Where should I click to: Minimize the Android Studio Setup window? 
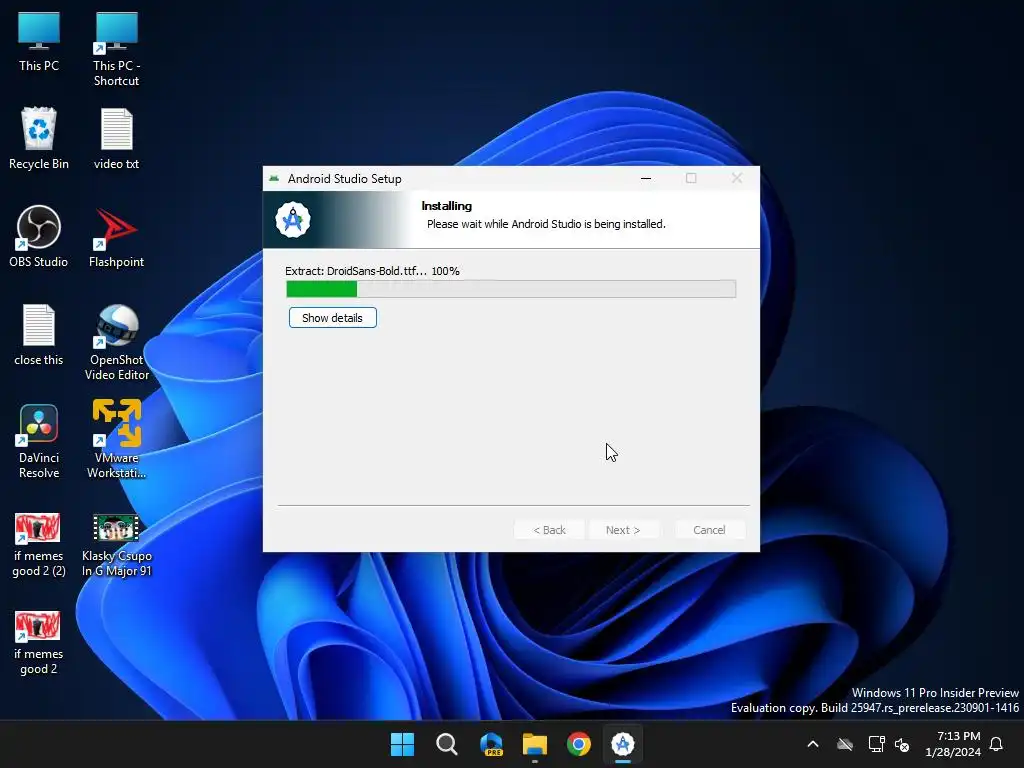(646, 178)
